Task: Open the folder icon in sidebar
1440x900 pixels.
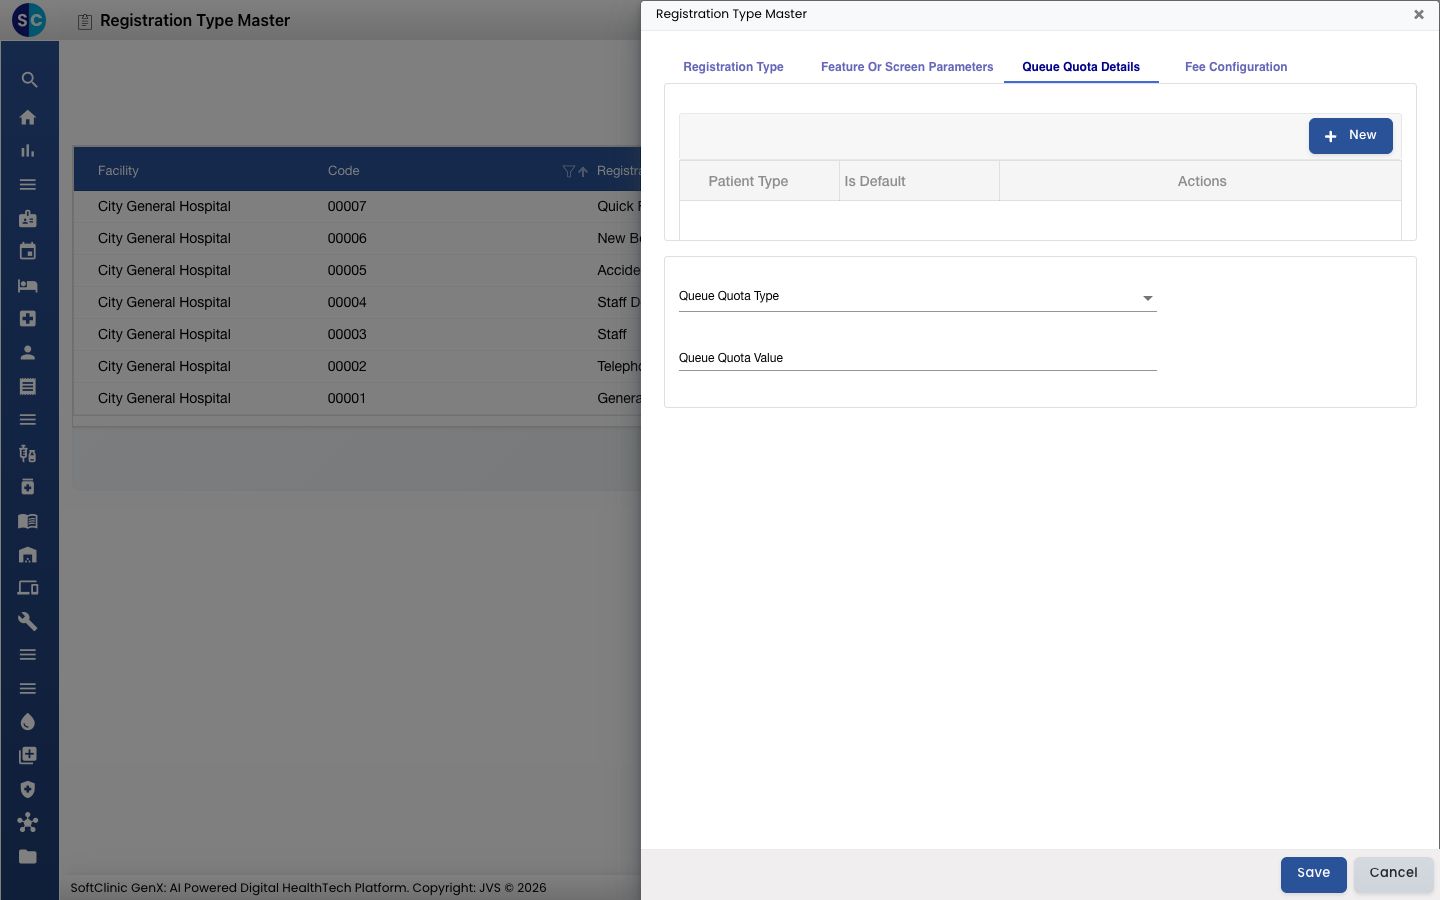Action: [x=28, y=856]
